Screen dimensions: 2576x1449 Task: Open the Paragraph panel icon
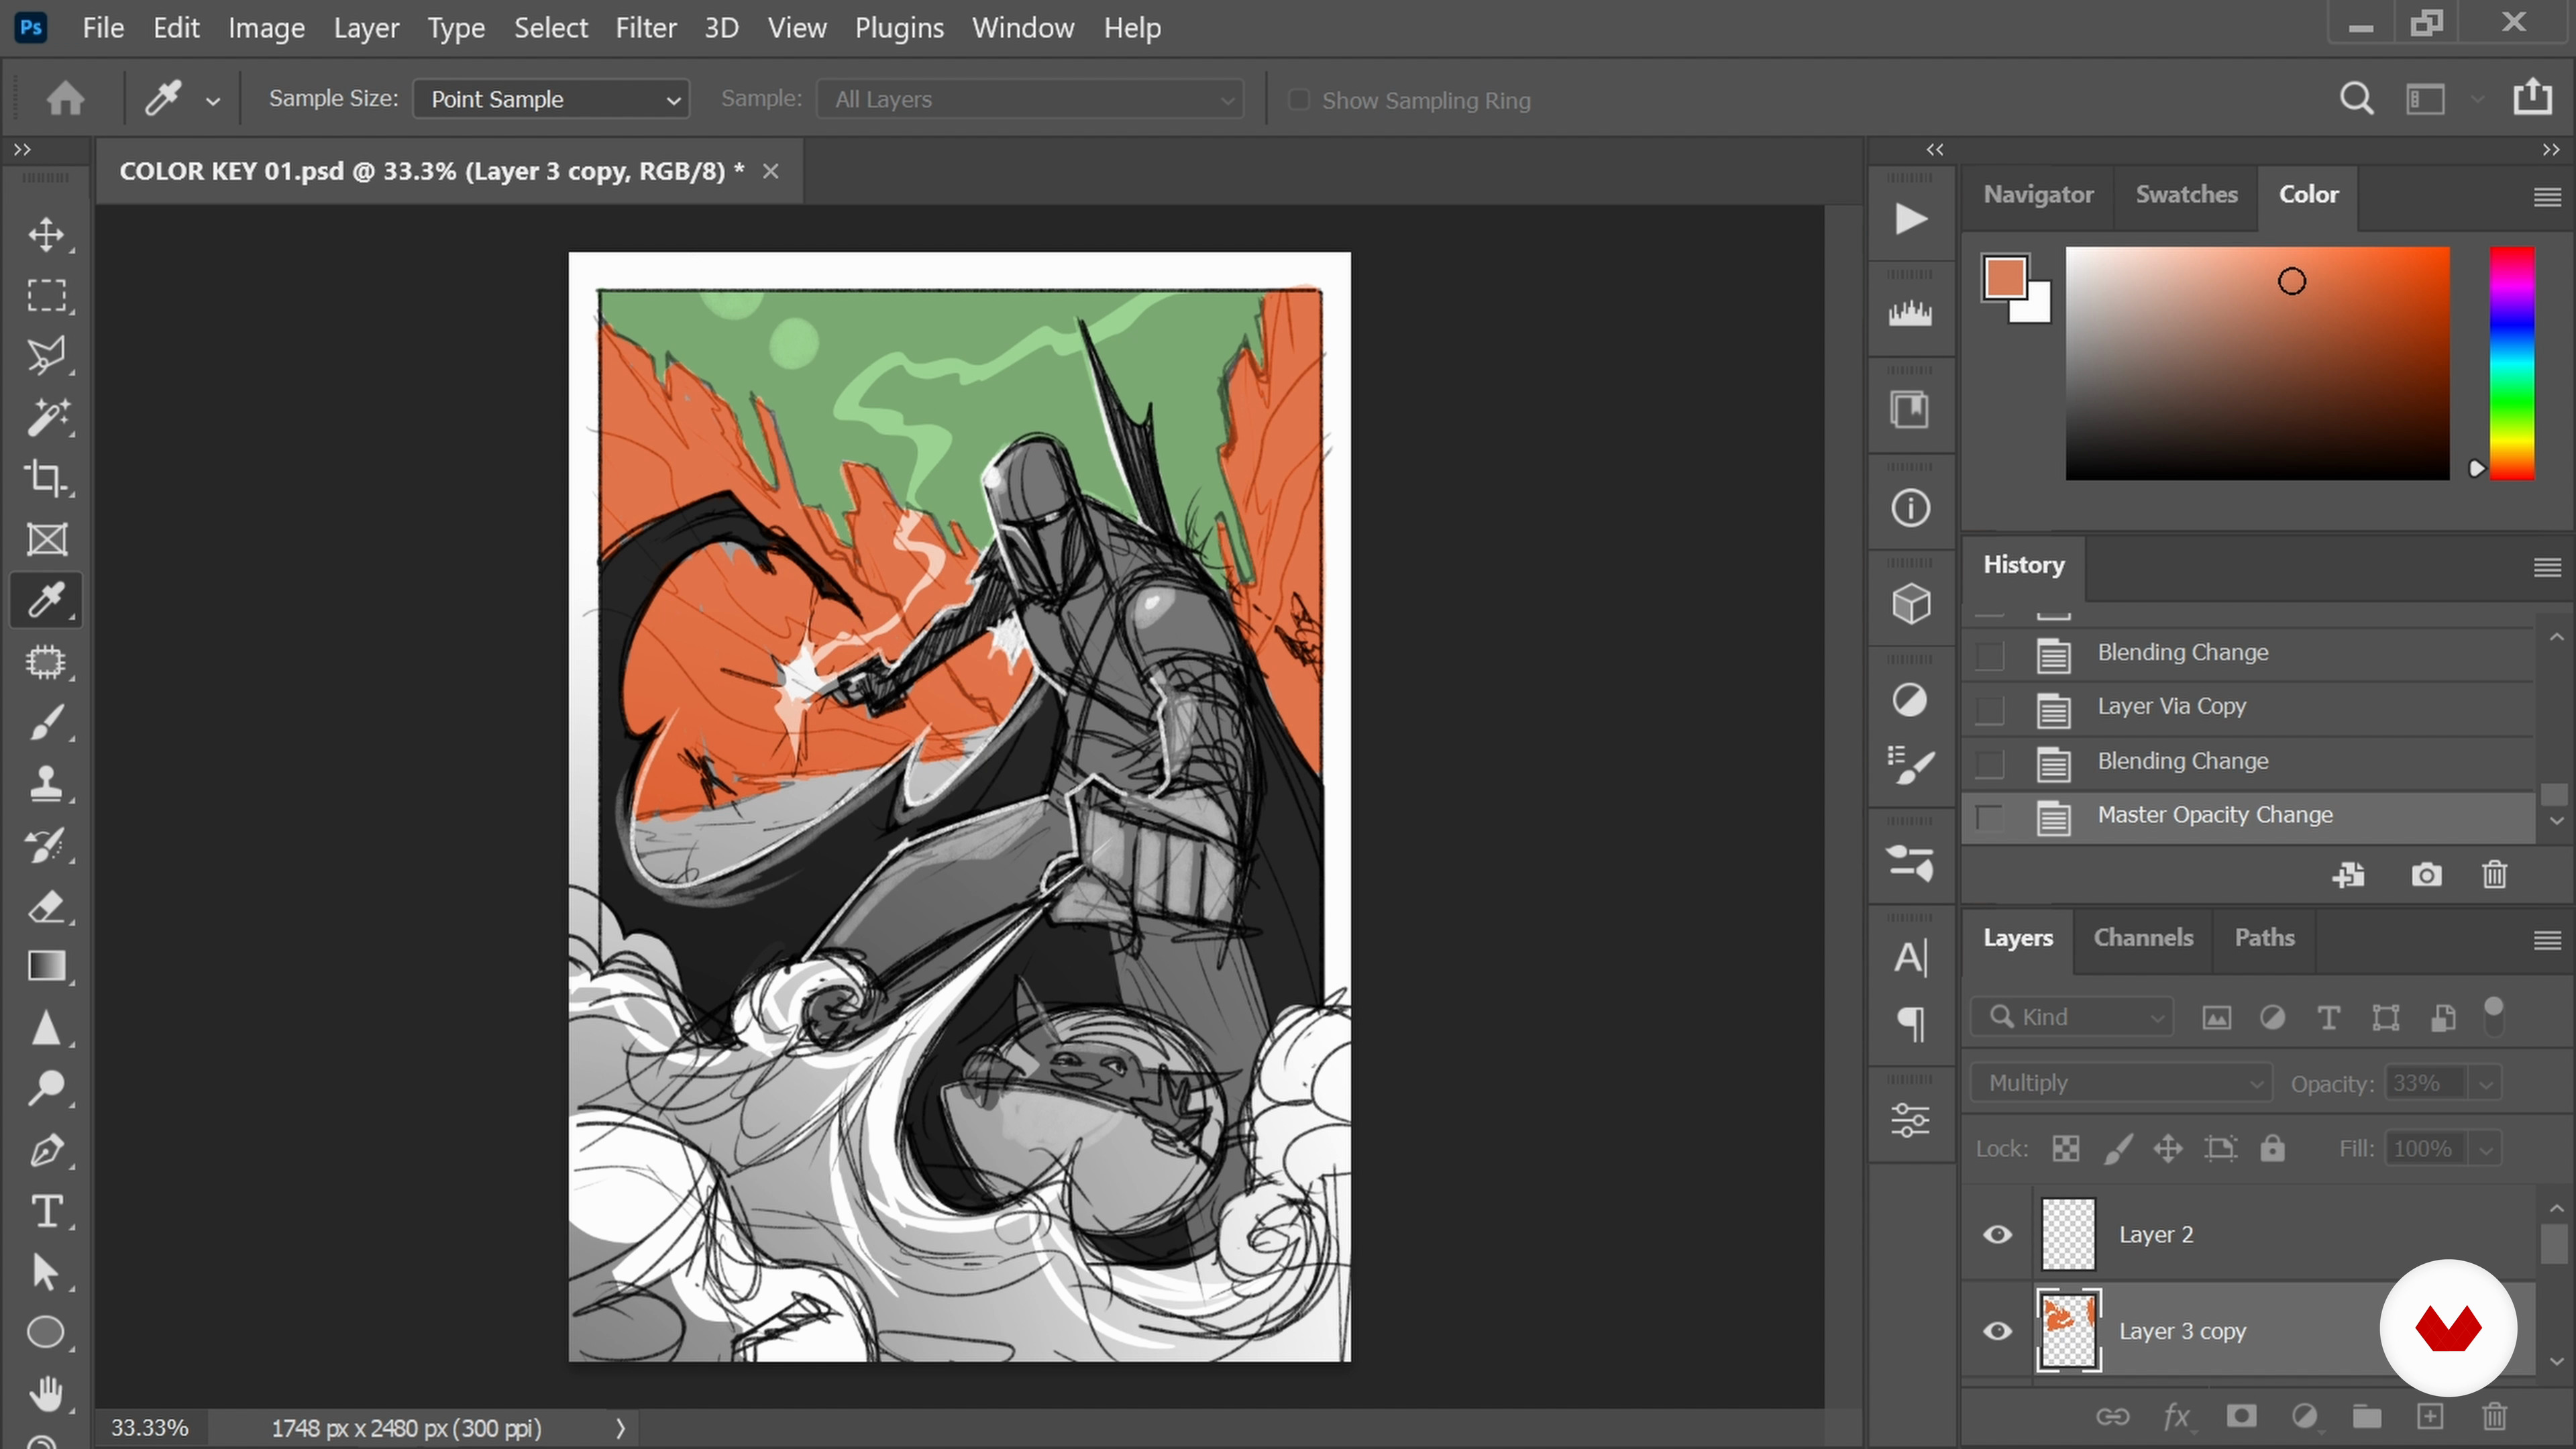click(x=1910, y=1024)
